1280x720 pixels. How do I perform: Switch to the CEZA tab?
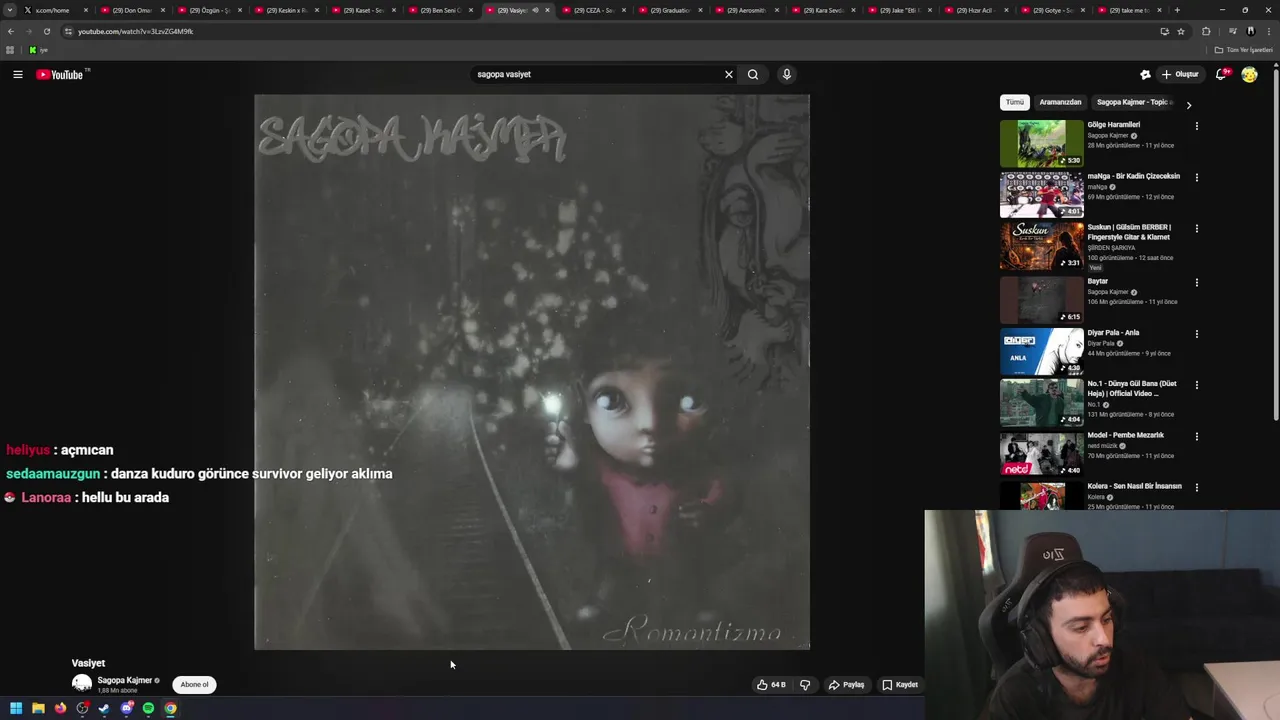(592, 10)
